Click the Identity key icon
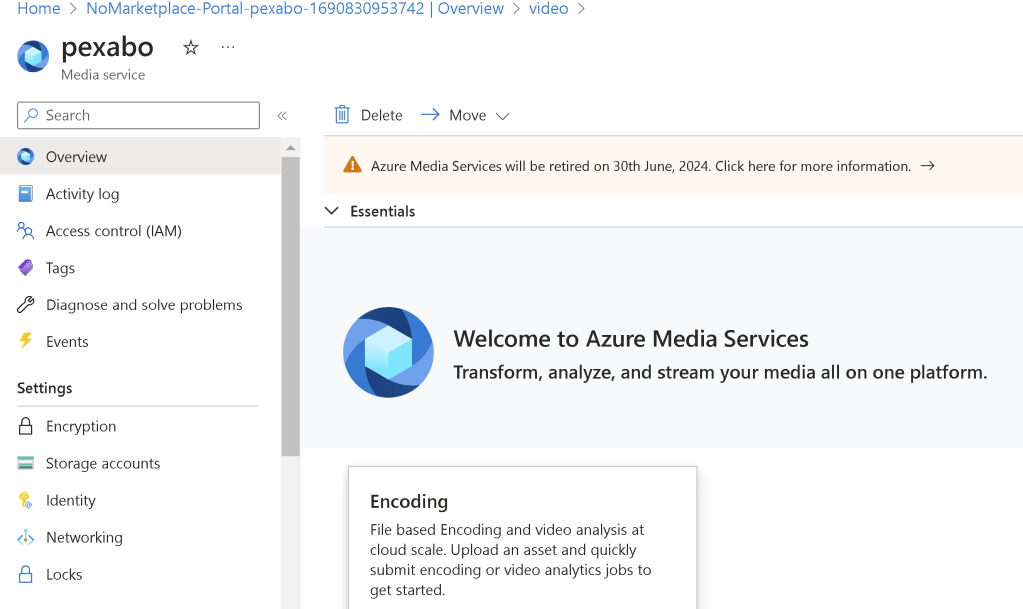 coord(25,500)
